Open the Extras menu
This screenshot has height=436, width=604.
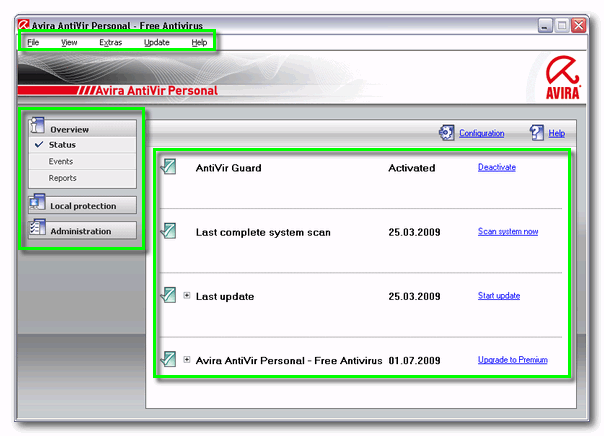click(111, 42)
